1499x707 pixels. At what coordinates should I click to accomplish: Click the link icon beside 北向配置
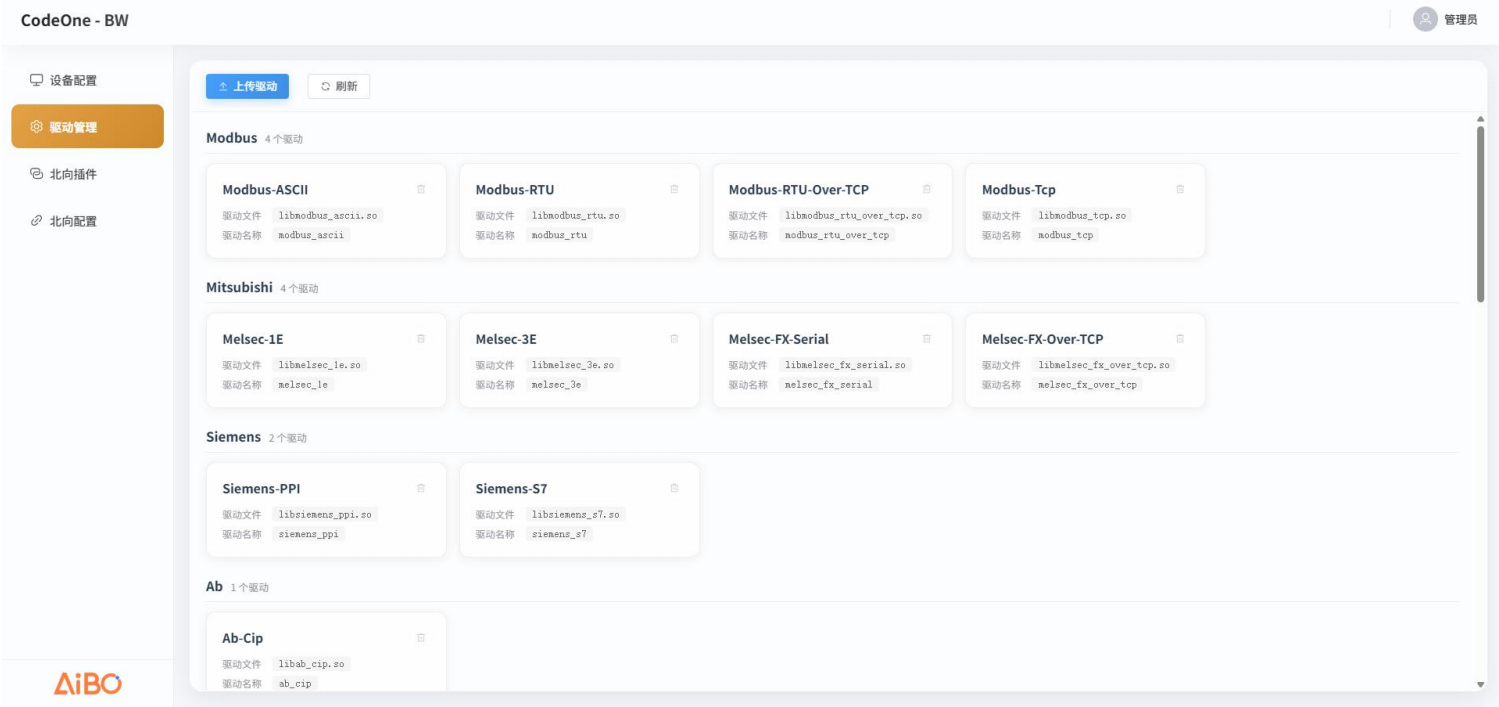tap(36, 221)
